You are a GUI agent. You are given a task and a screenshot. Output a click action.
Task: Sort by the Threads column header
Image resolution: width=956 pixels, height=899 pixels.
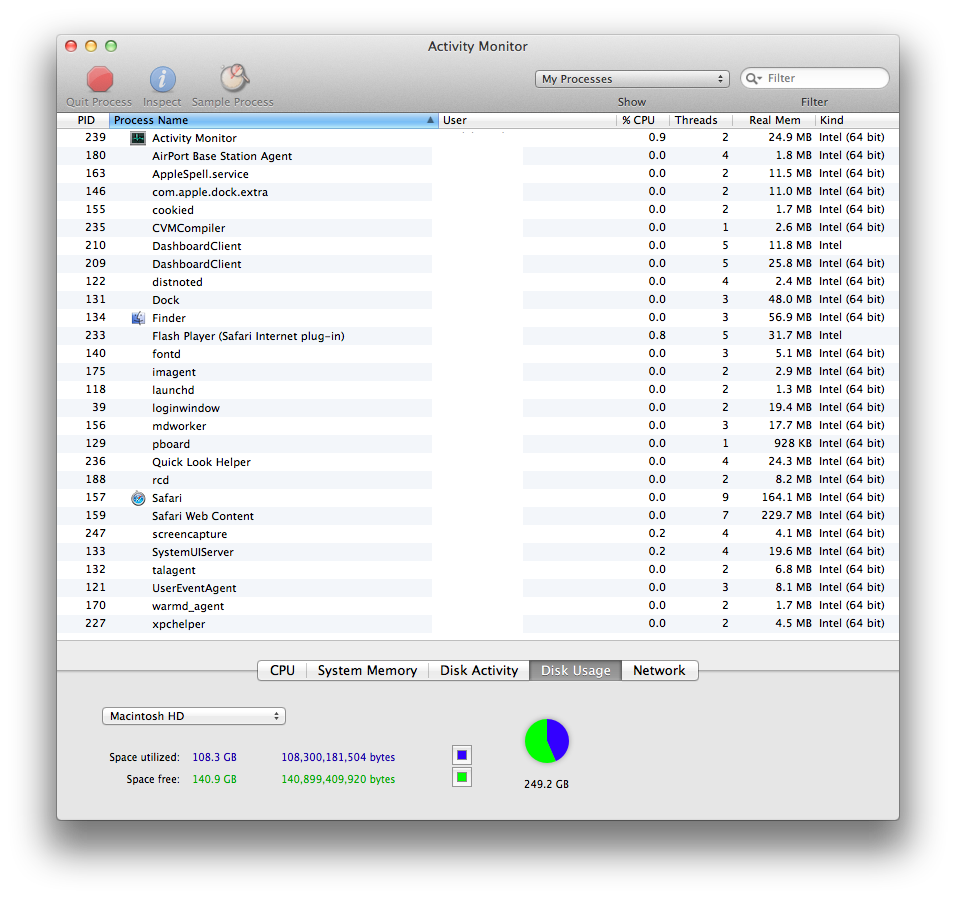(701, 120)
